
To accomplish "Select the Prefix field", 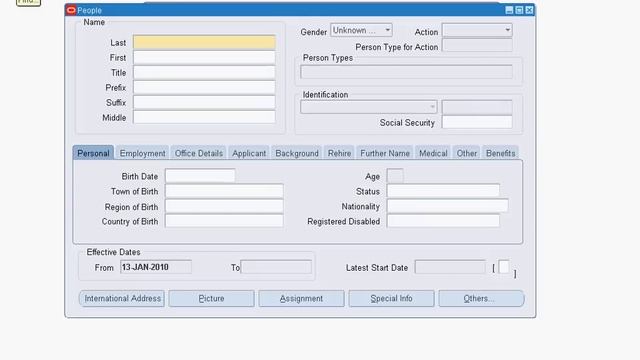I will pos(204,87).
